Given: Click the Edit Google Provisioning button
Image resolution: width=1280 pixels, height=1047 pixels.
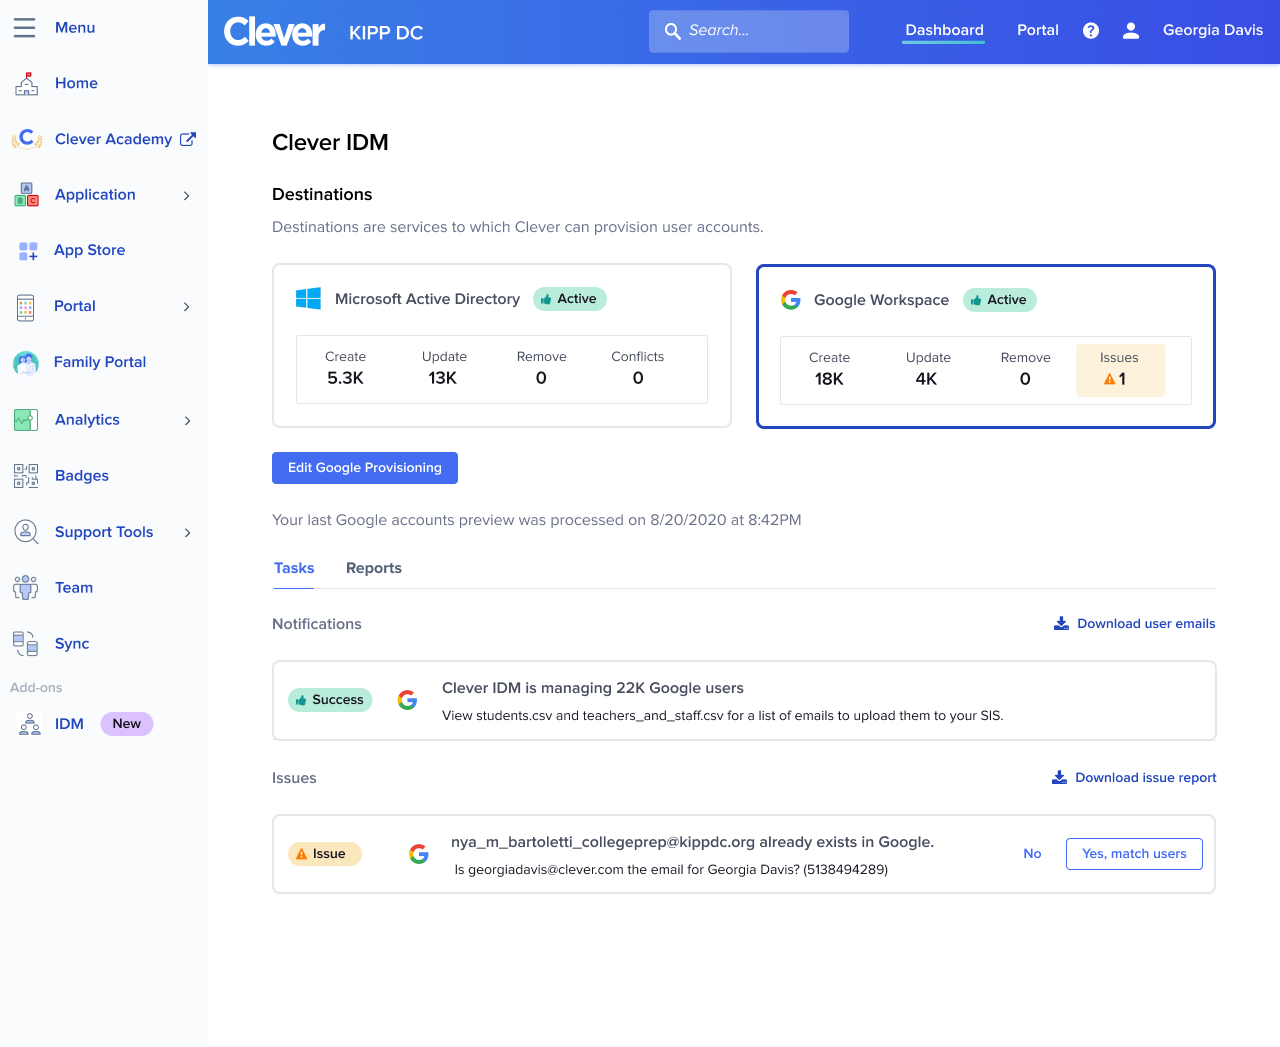Looking at the screenshot, I should point(364,467).
